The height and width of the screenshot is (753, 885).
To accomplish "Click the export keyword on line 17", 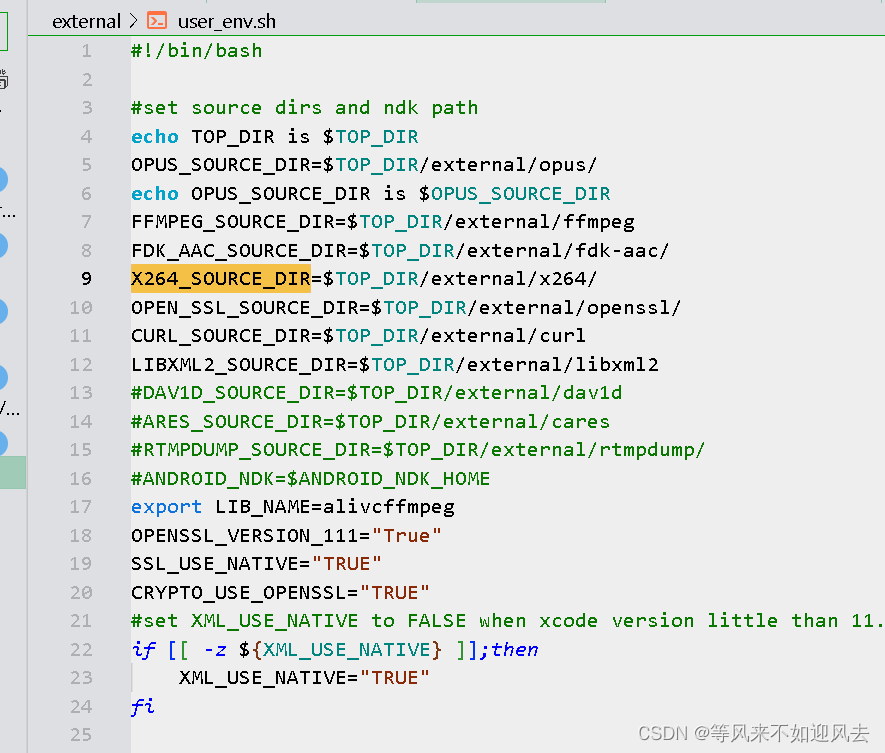I will pos(166,506).
